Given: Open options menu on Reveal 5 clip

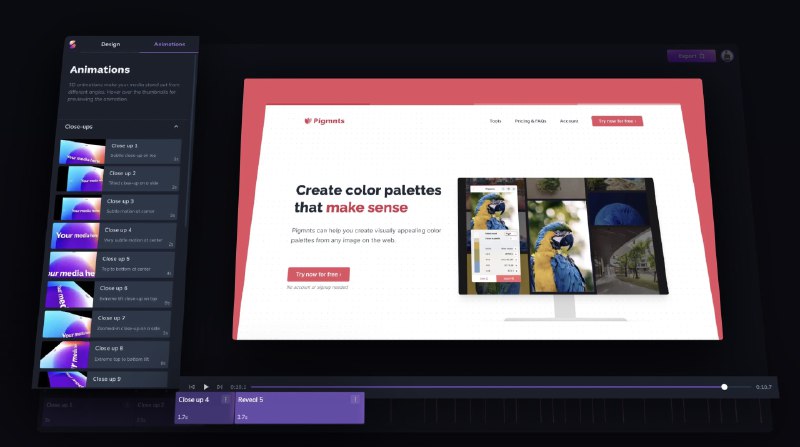Looking at the screenshot, I should tap(354, 400).
